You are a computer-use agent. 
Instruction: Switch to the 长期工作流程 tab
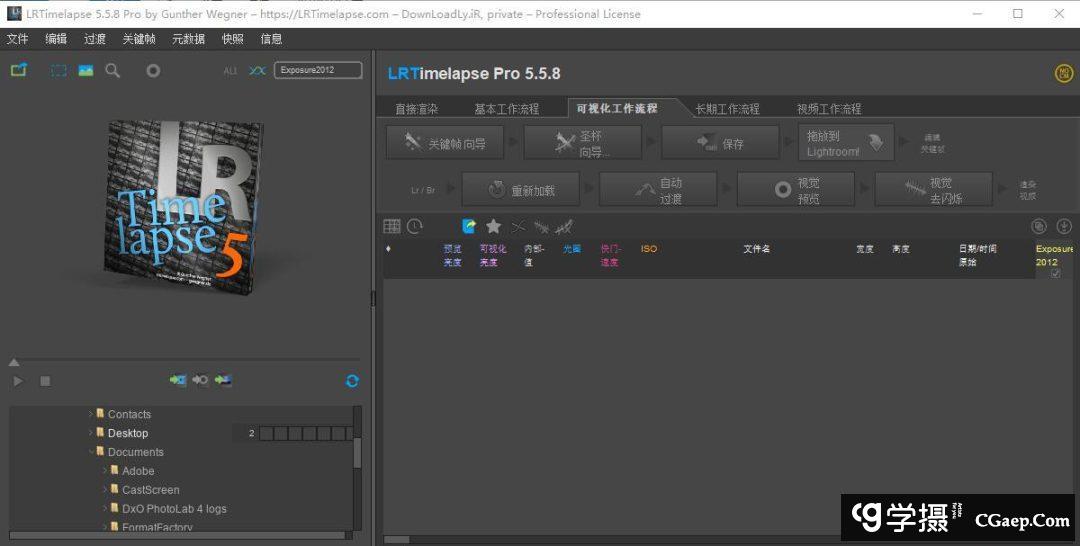click(x=727, y=109)
